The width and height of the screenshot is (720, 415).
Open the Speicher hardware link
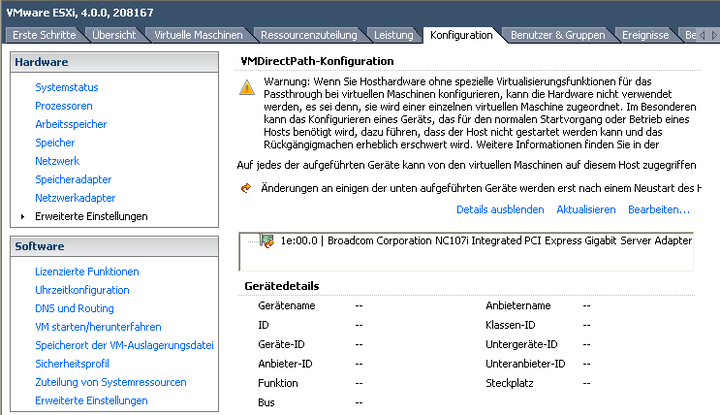click(55, 142)
